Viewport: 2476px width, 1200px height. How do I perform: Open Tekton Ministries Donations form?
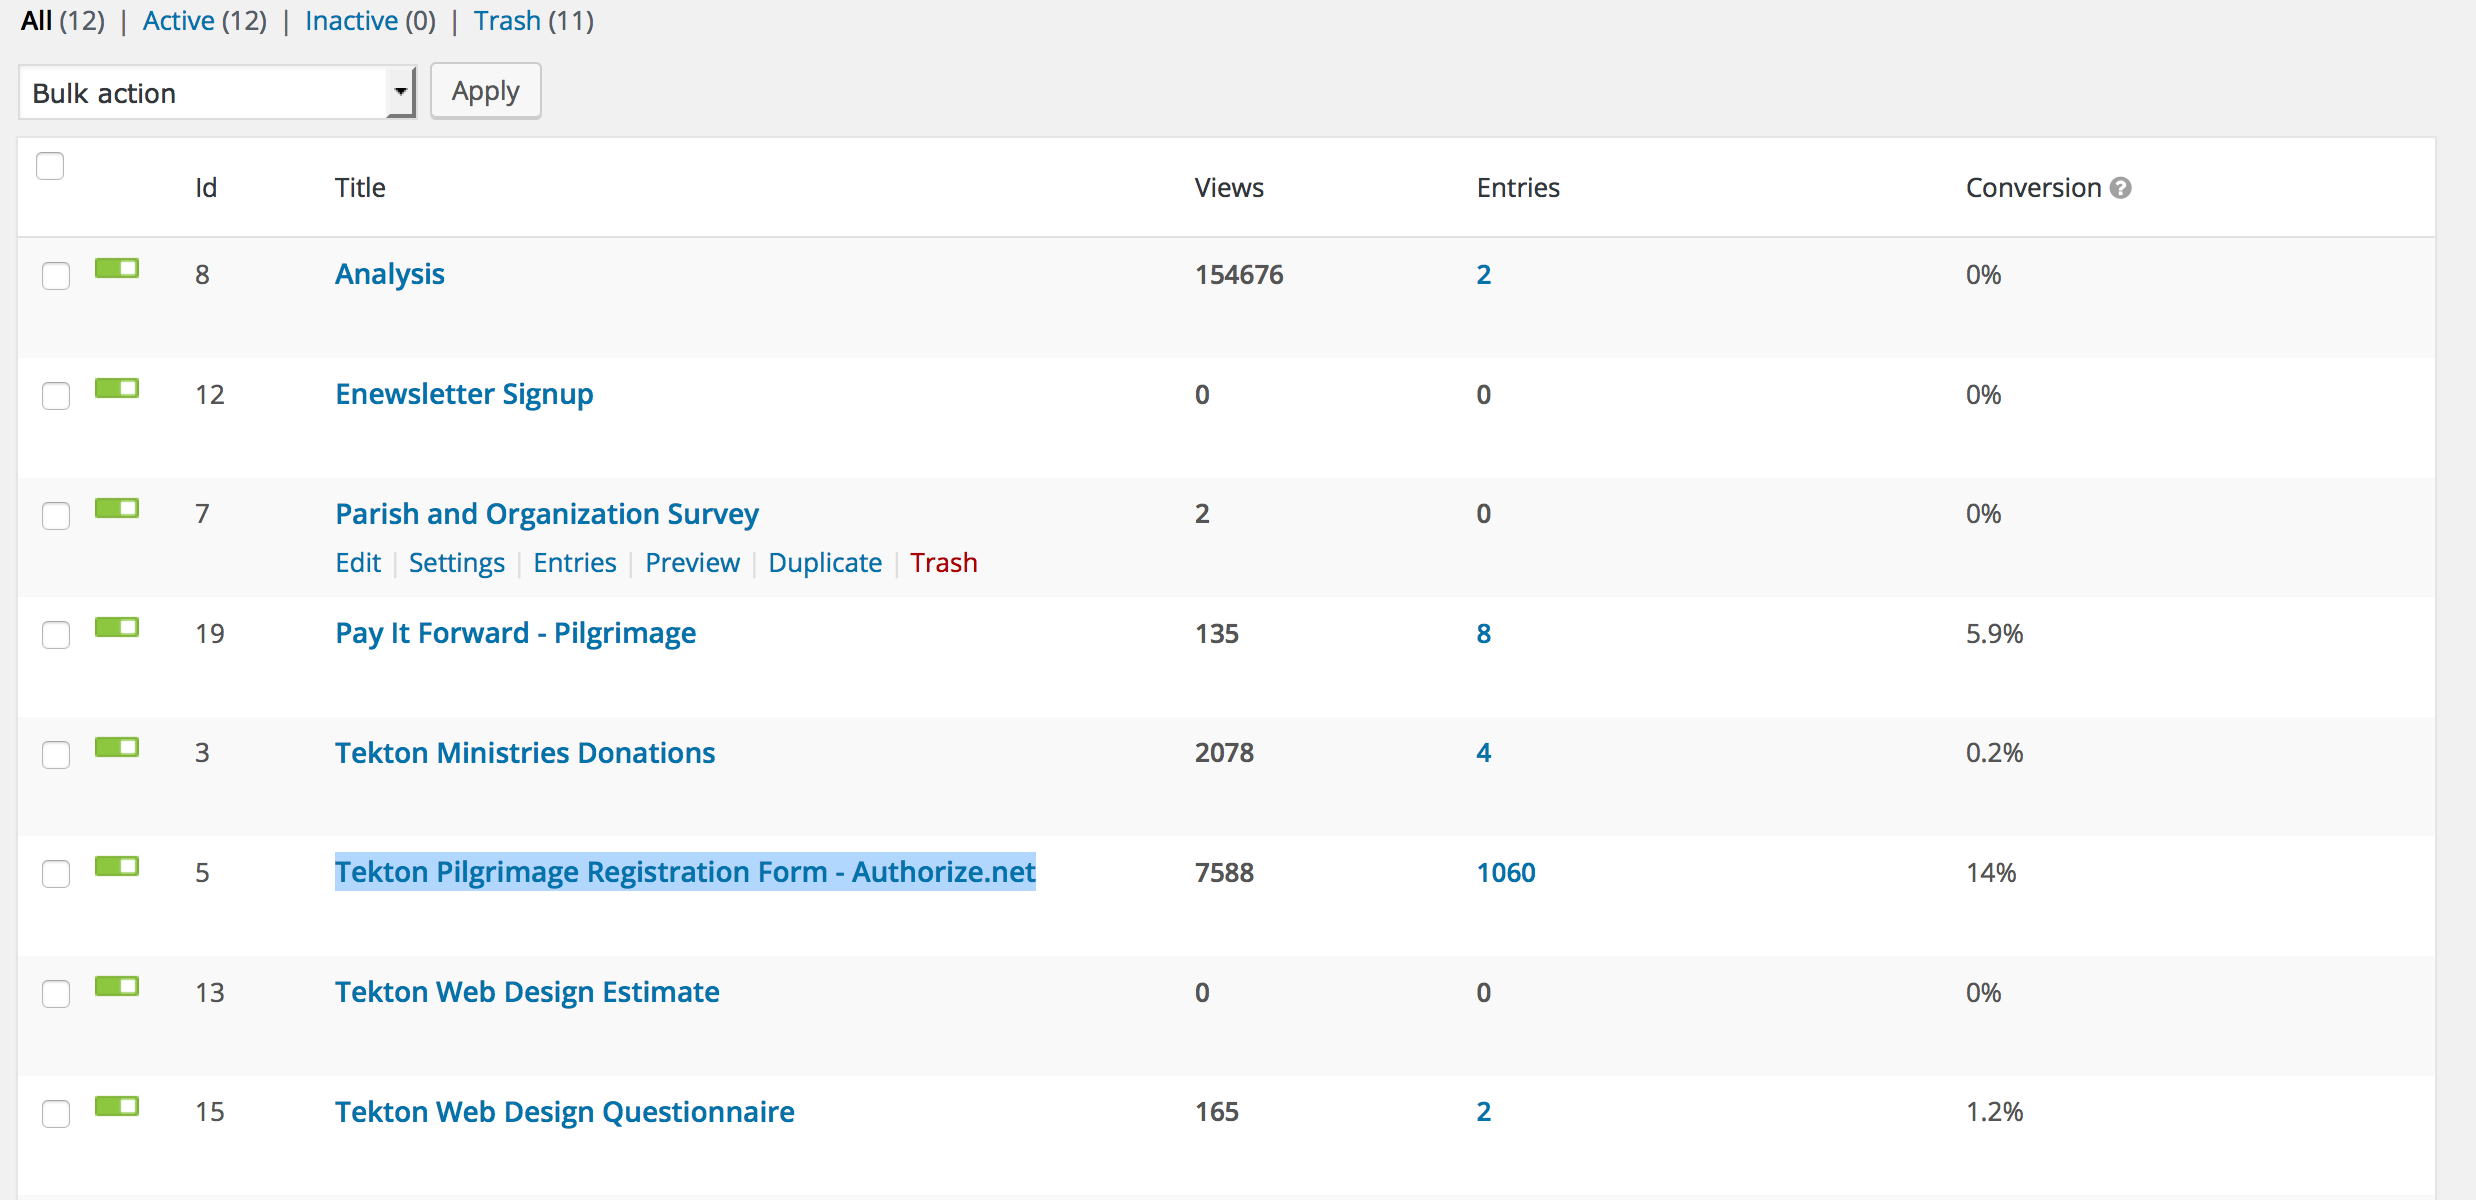click(x=525, y=753)
